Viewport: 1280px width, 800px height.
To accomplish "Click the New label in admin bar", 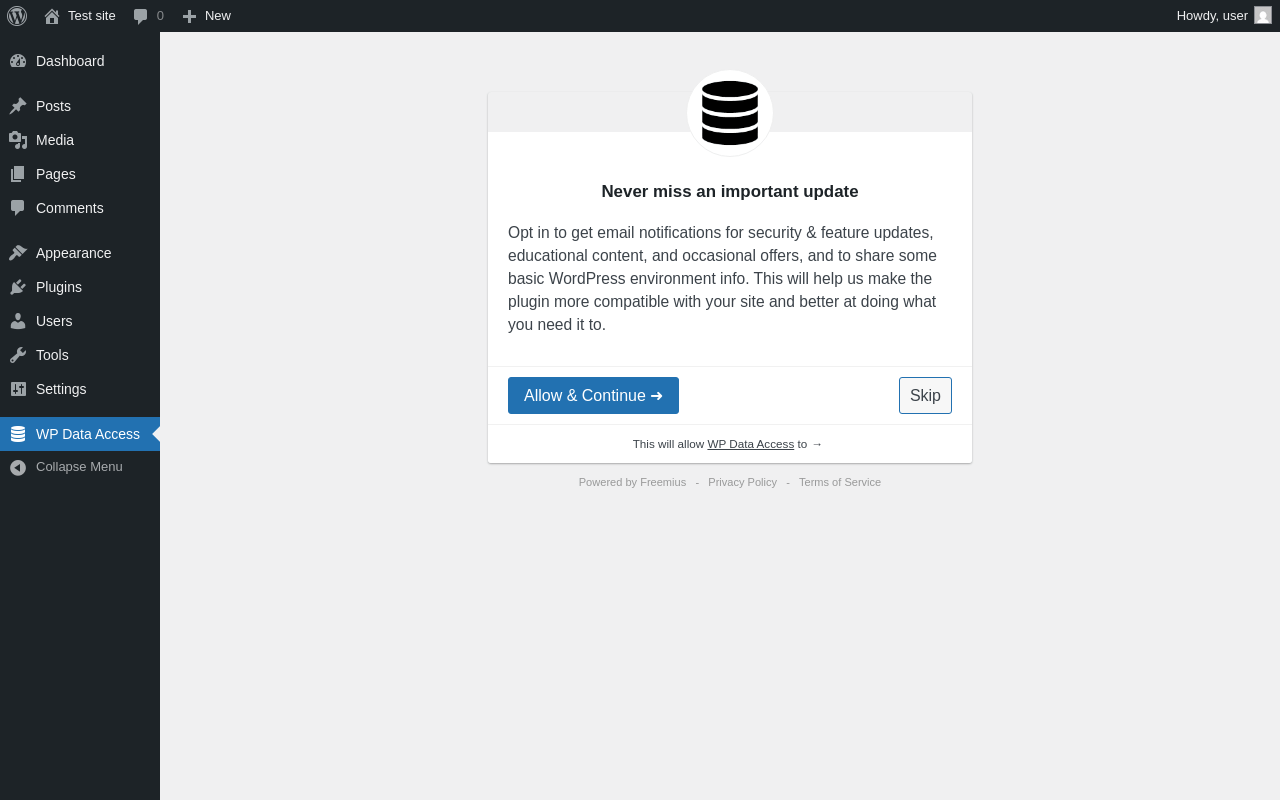I will click(x=218, y=16).
